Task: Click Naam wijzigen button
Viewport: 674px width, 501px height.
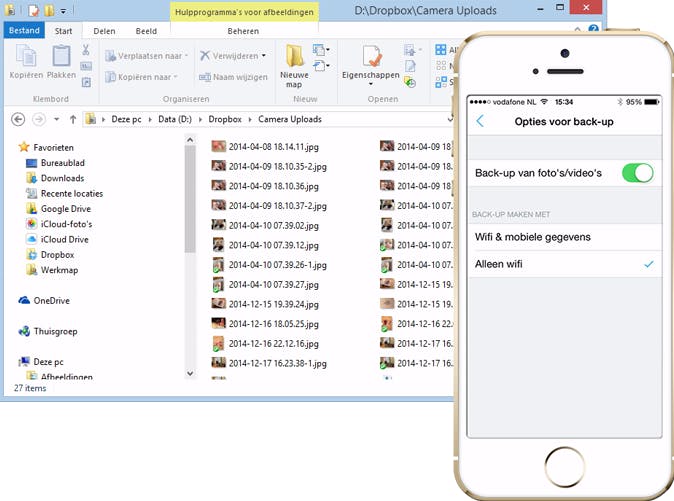Action: pos(233,77)
